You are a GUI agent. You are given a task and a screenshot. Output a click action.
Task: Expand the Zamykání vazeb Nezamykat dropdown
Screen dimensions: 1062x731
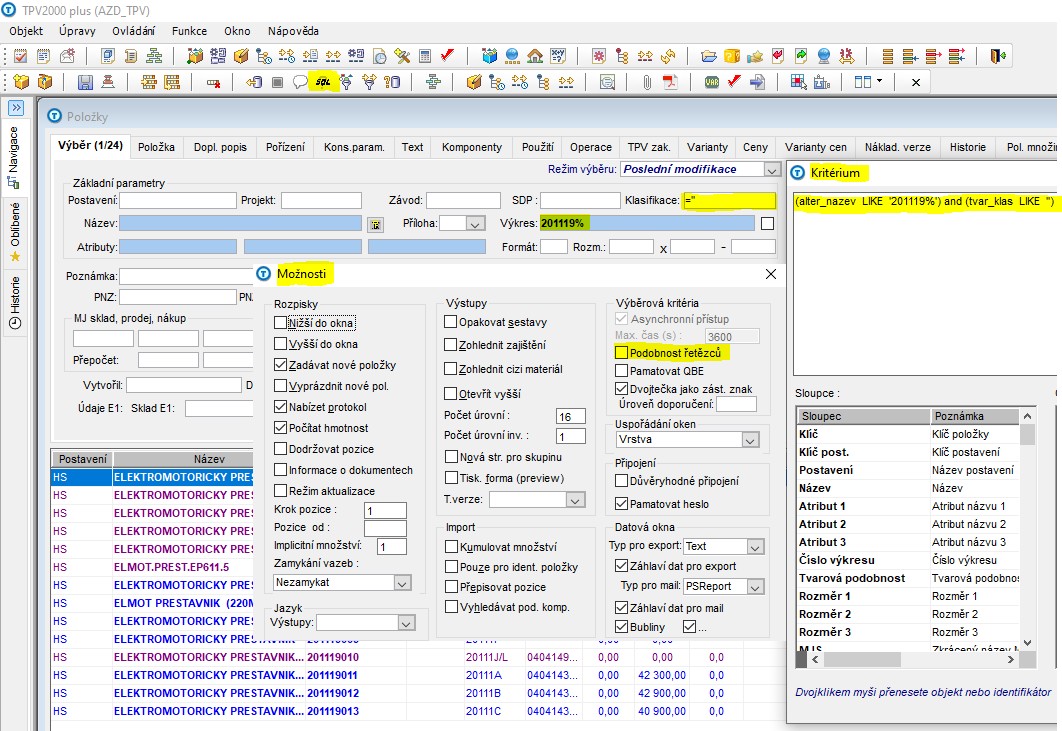[x=402, y=583]
